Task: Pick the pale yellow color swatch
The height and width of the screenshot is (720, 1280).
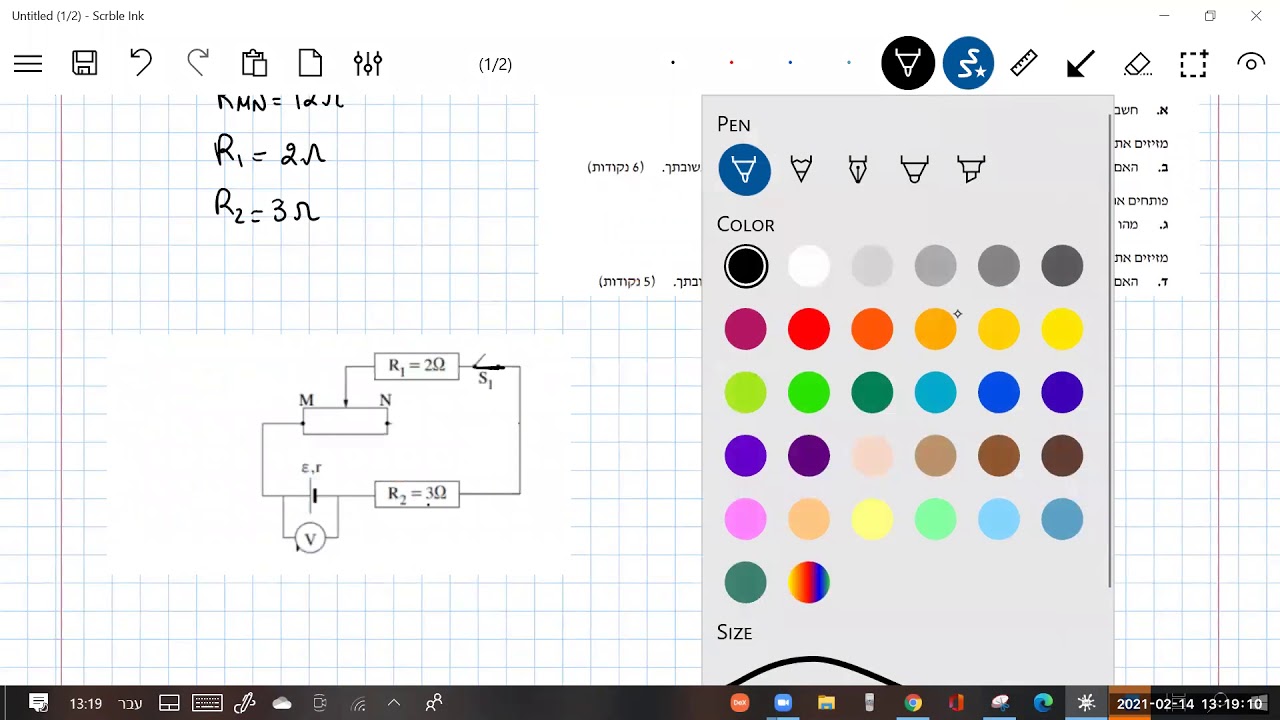Action: coord(872,519)
